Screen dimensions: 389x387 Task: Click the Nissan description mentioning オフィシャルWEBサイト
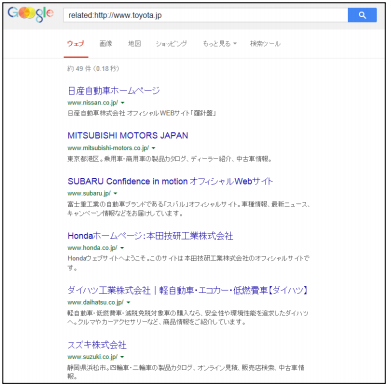[x=142, y=113]
